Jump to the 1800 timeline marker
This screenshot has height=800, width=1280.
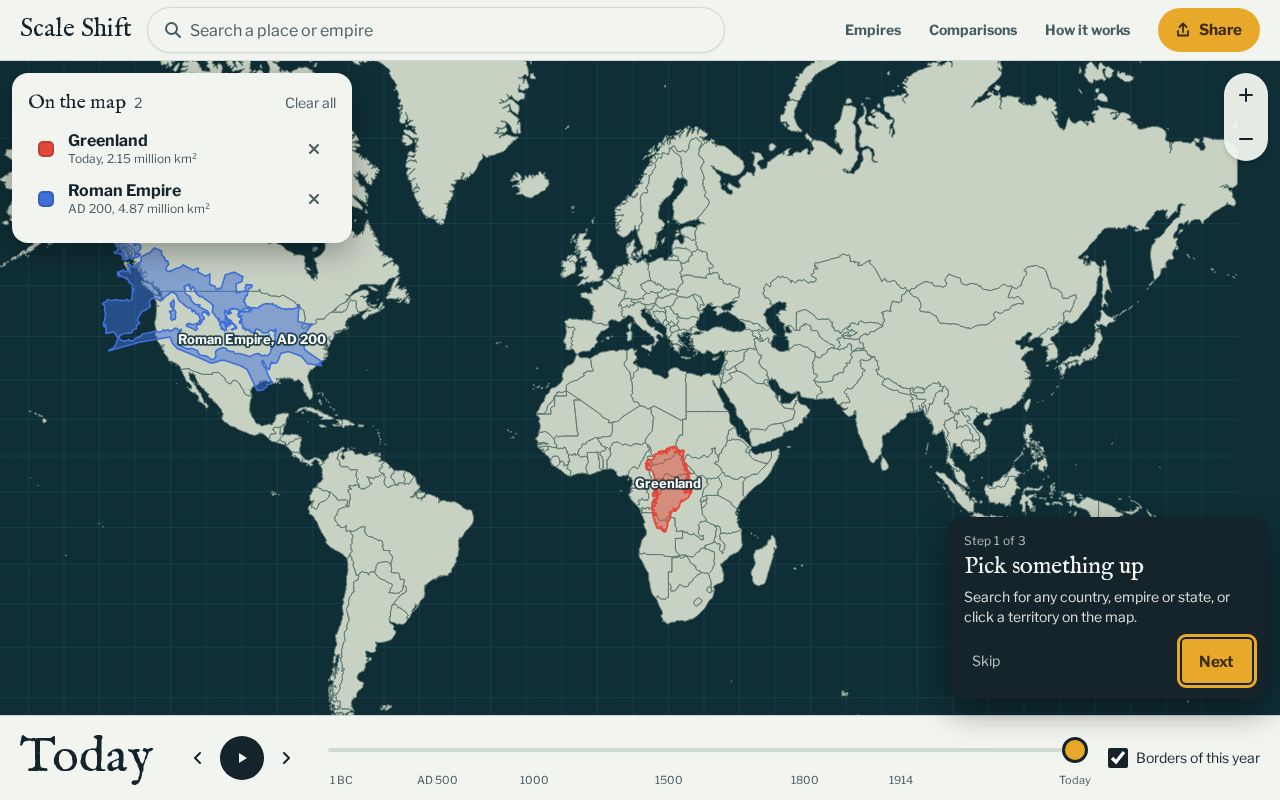pos(804,780)
